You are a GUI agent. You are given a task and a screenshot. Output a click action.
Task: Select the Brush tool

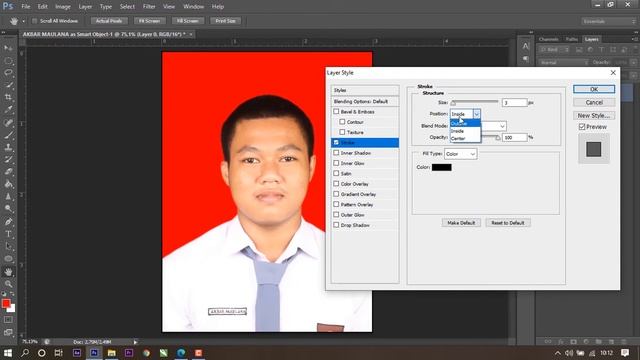8,135
